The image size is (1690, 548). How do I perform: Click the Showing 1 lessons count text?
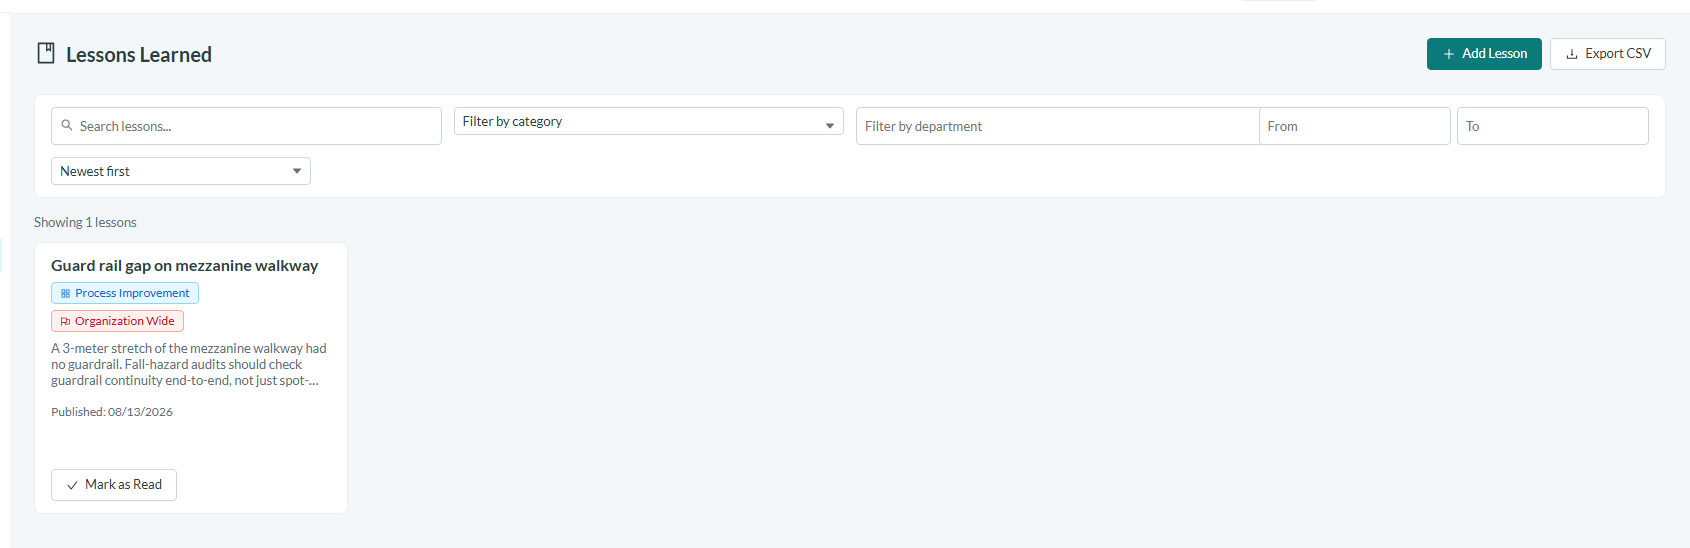click(x=85, y=222)
